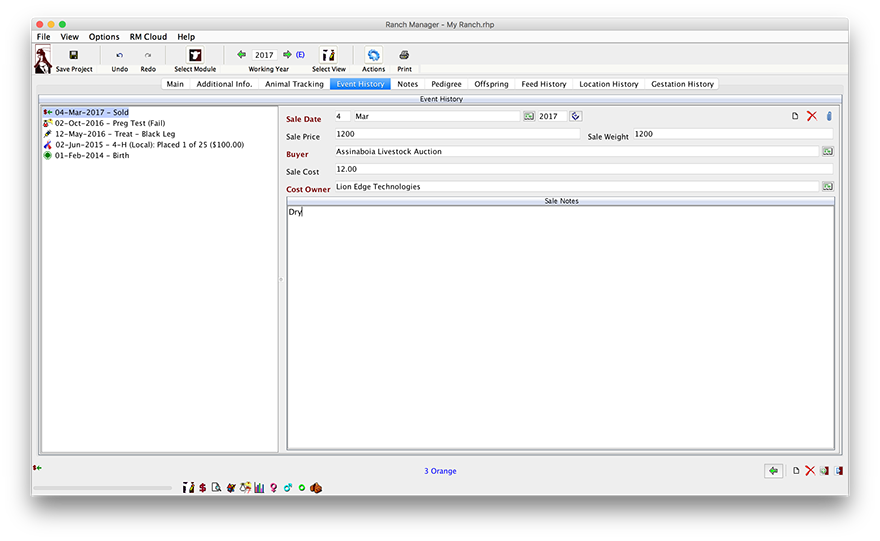Viewport: 880px width, 541px height.
Task: Click the Actions refresh icon
Action: (373, 56)
